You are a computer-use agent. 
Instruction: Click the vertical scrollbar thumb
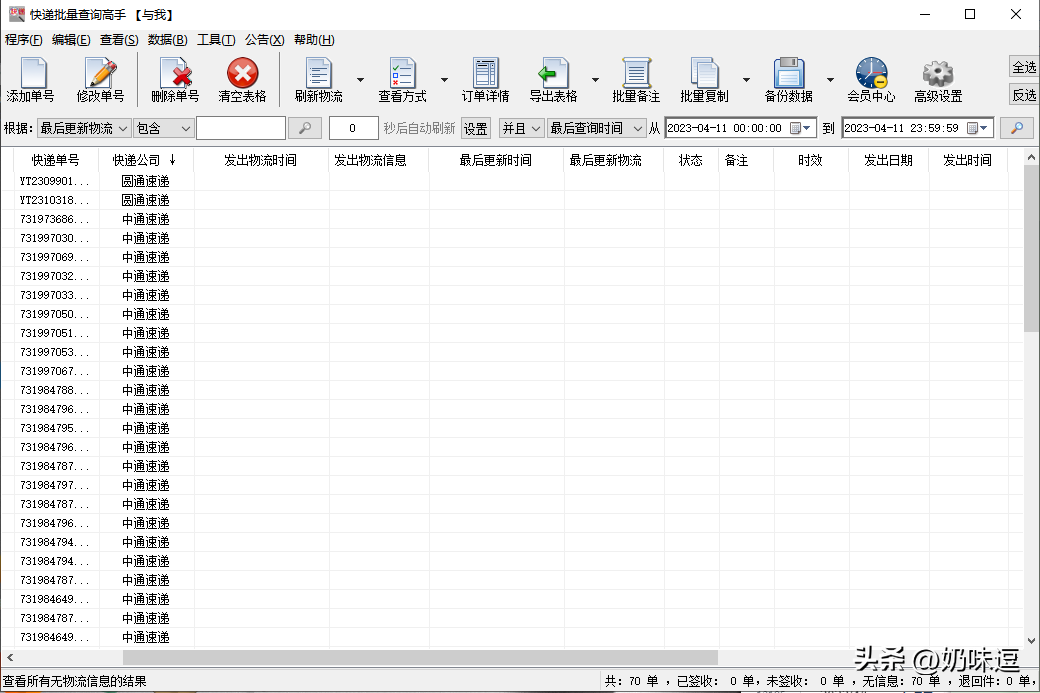tap(1031, 249)
